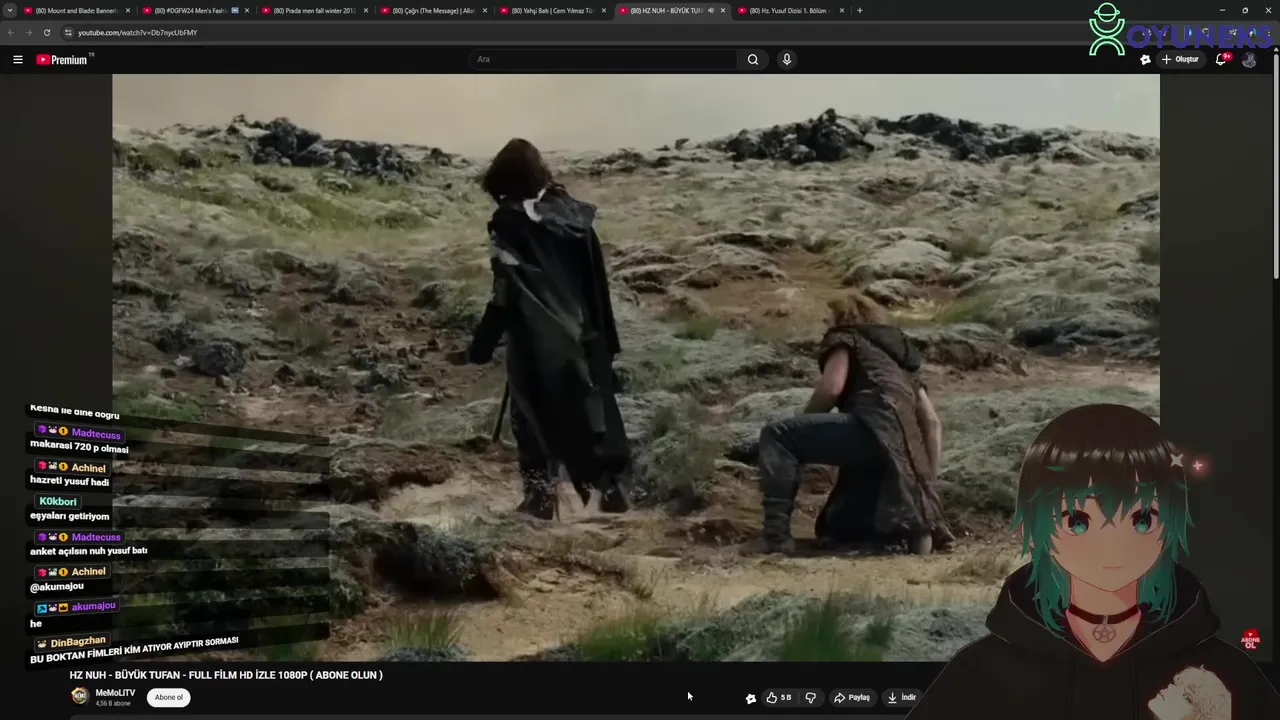Open a new browser tab
Screen dimensions: 1280x720
click(x=860, y=10)
